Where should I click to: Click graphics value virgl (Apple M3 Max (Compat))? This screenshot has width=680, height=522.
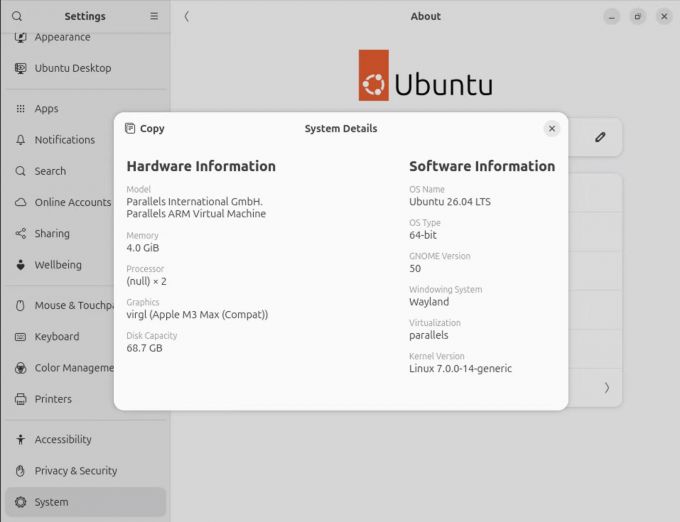pyautogui.click(x=197, y=315)
